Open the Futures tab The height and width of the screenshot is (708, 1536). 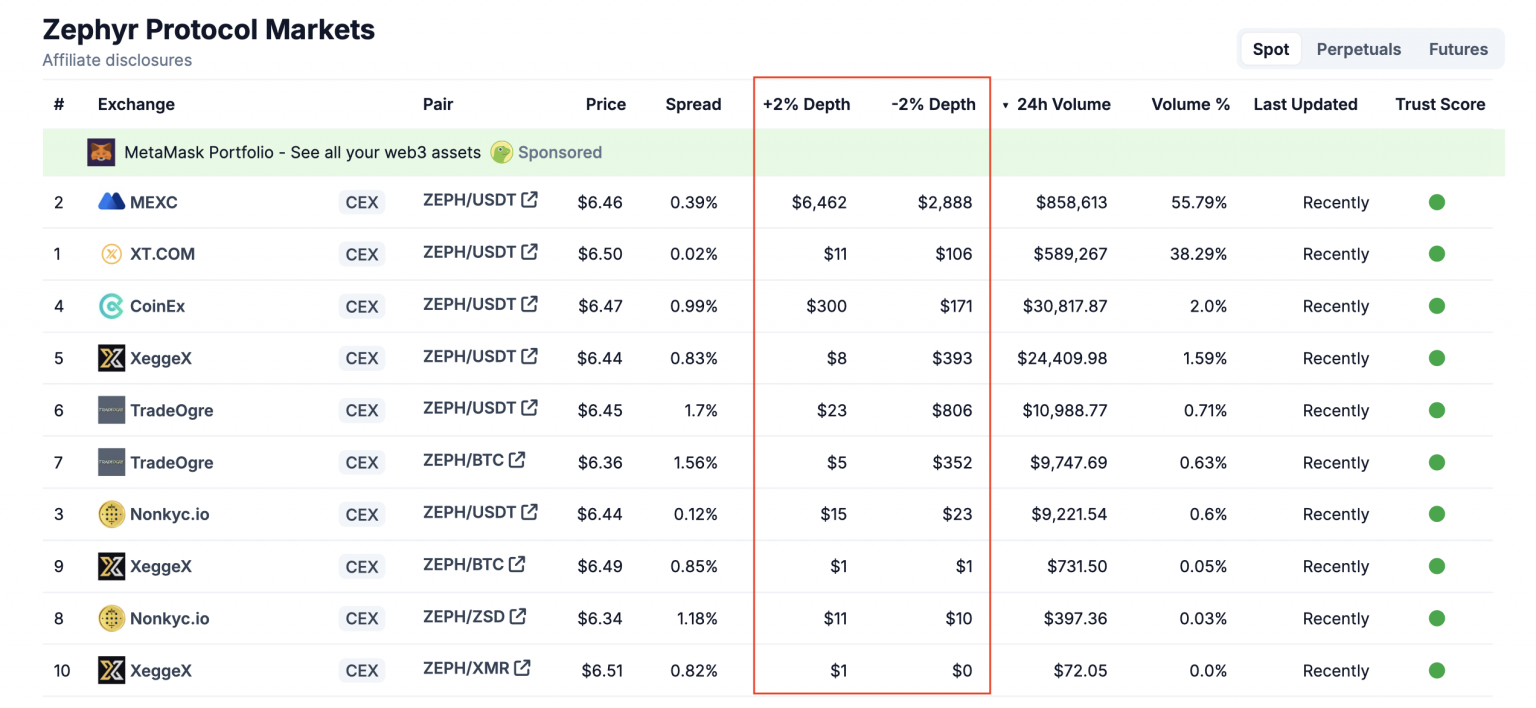[x=1458, y=48]
